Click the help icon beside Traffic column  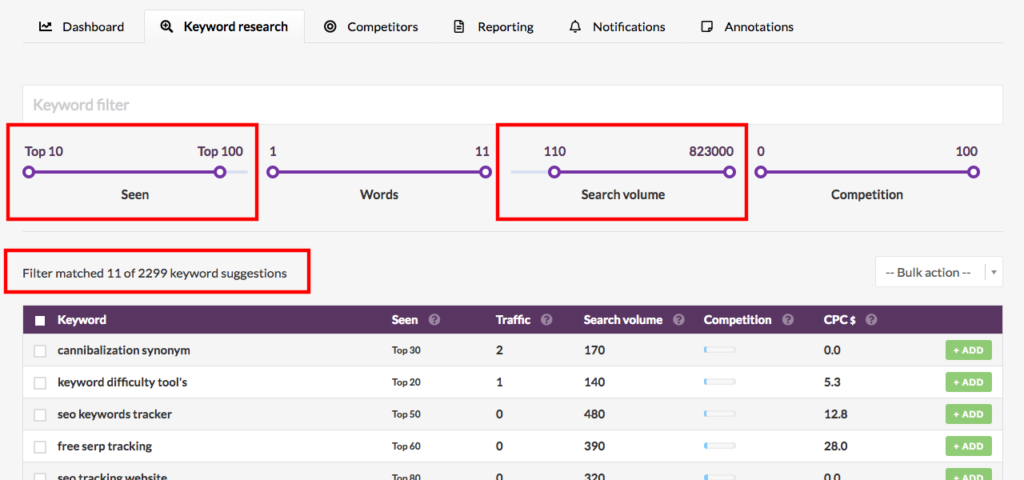[x=547, y=320]
